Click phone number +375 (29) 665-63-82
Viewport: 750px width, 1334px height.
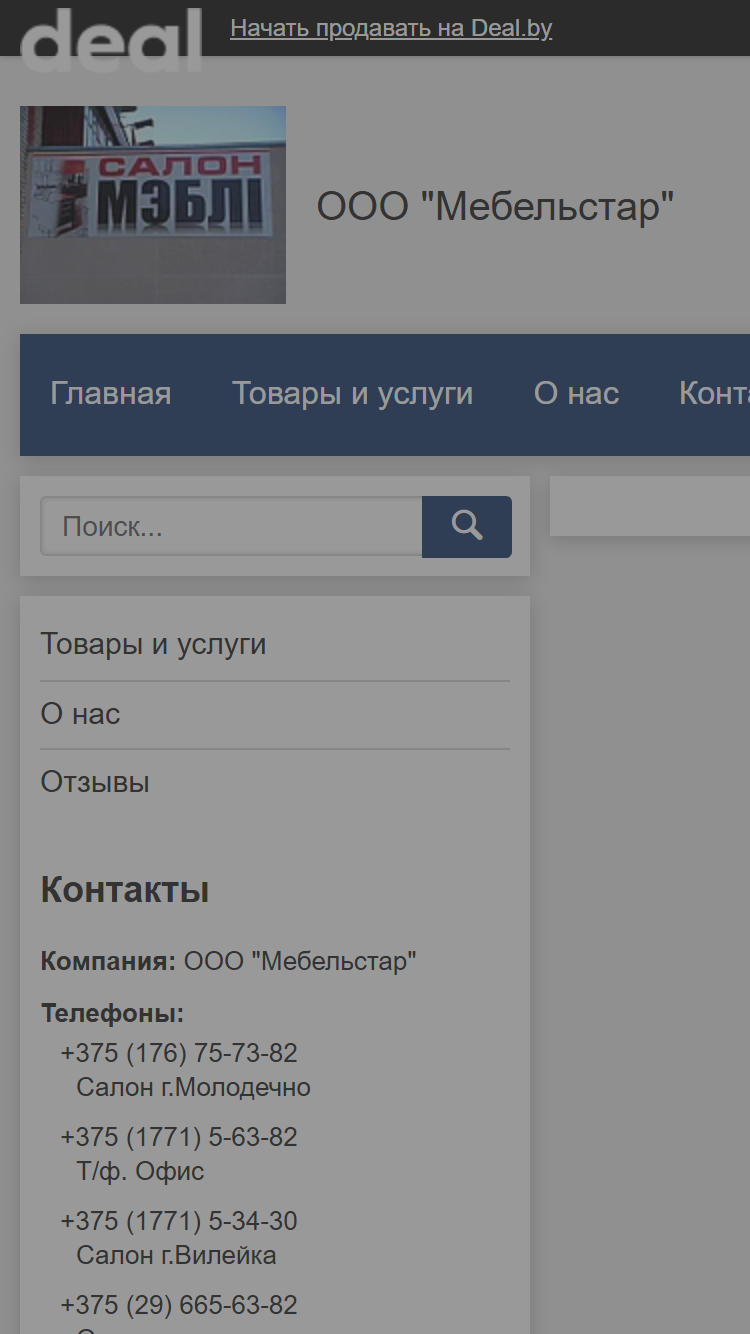179,1305
